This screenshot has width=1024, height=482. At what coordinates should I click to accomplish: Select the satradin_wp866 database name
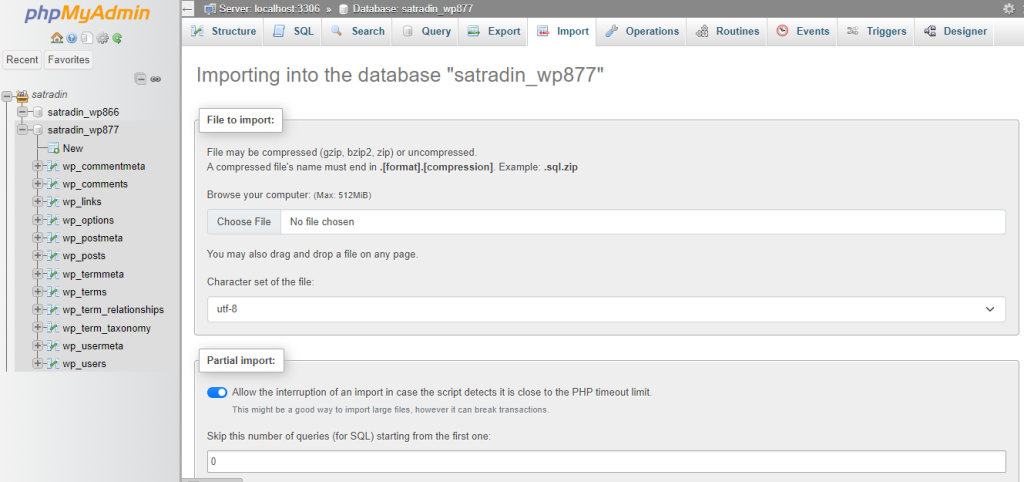pyautogui.click(x=83, y=112)
